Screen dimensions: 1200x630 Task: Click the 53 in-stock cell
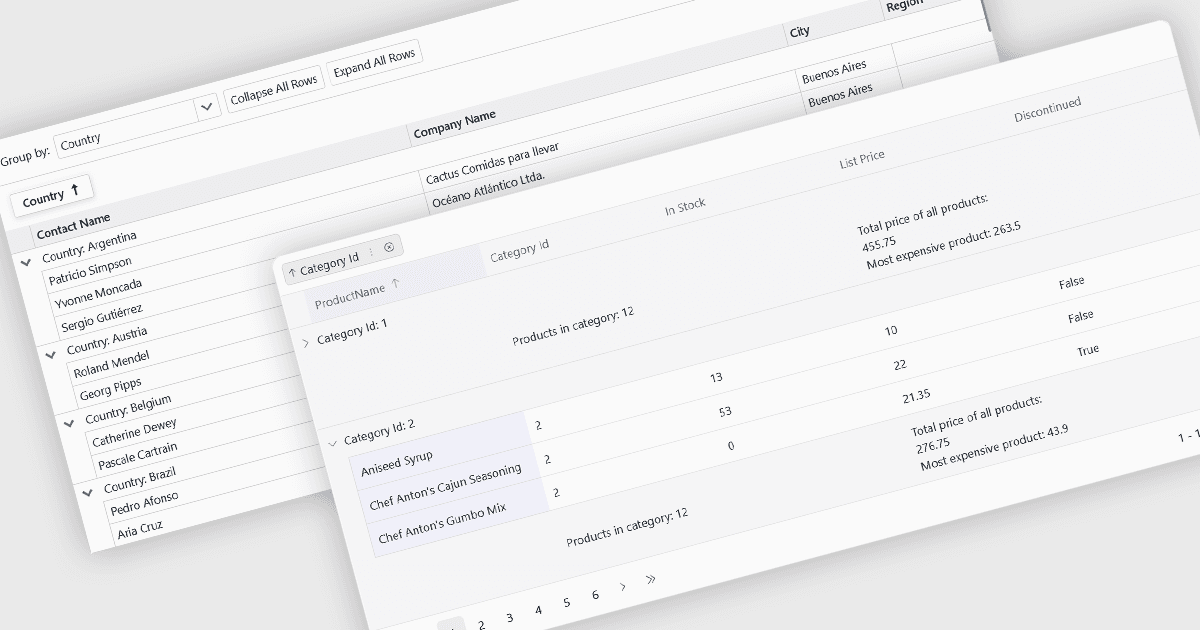coord(725,412)
